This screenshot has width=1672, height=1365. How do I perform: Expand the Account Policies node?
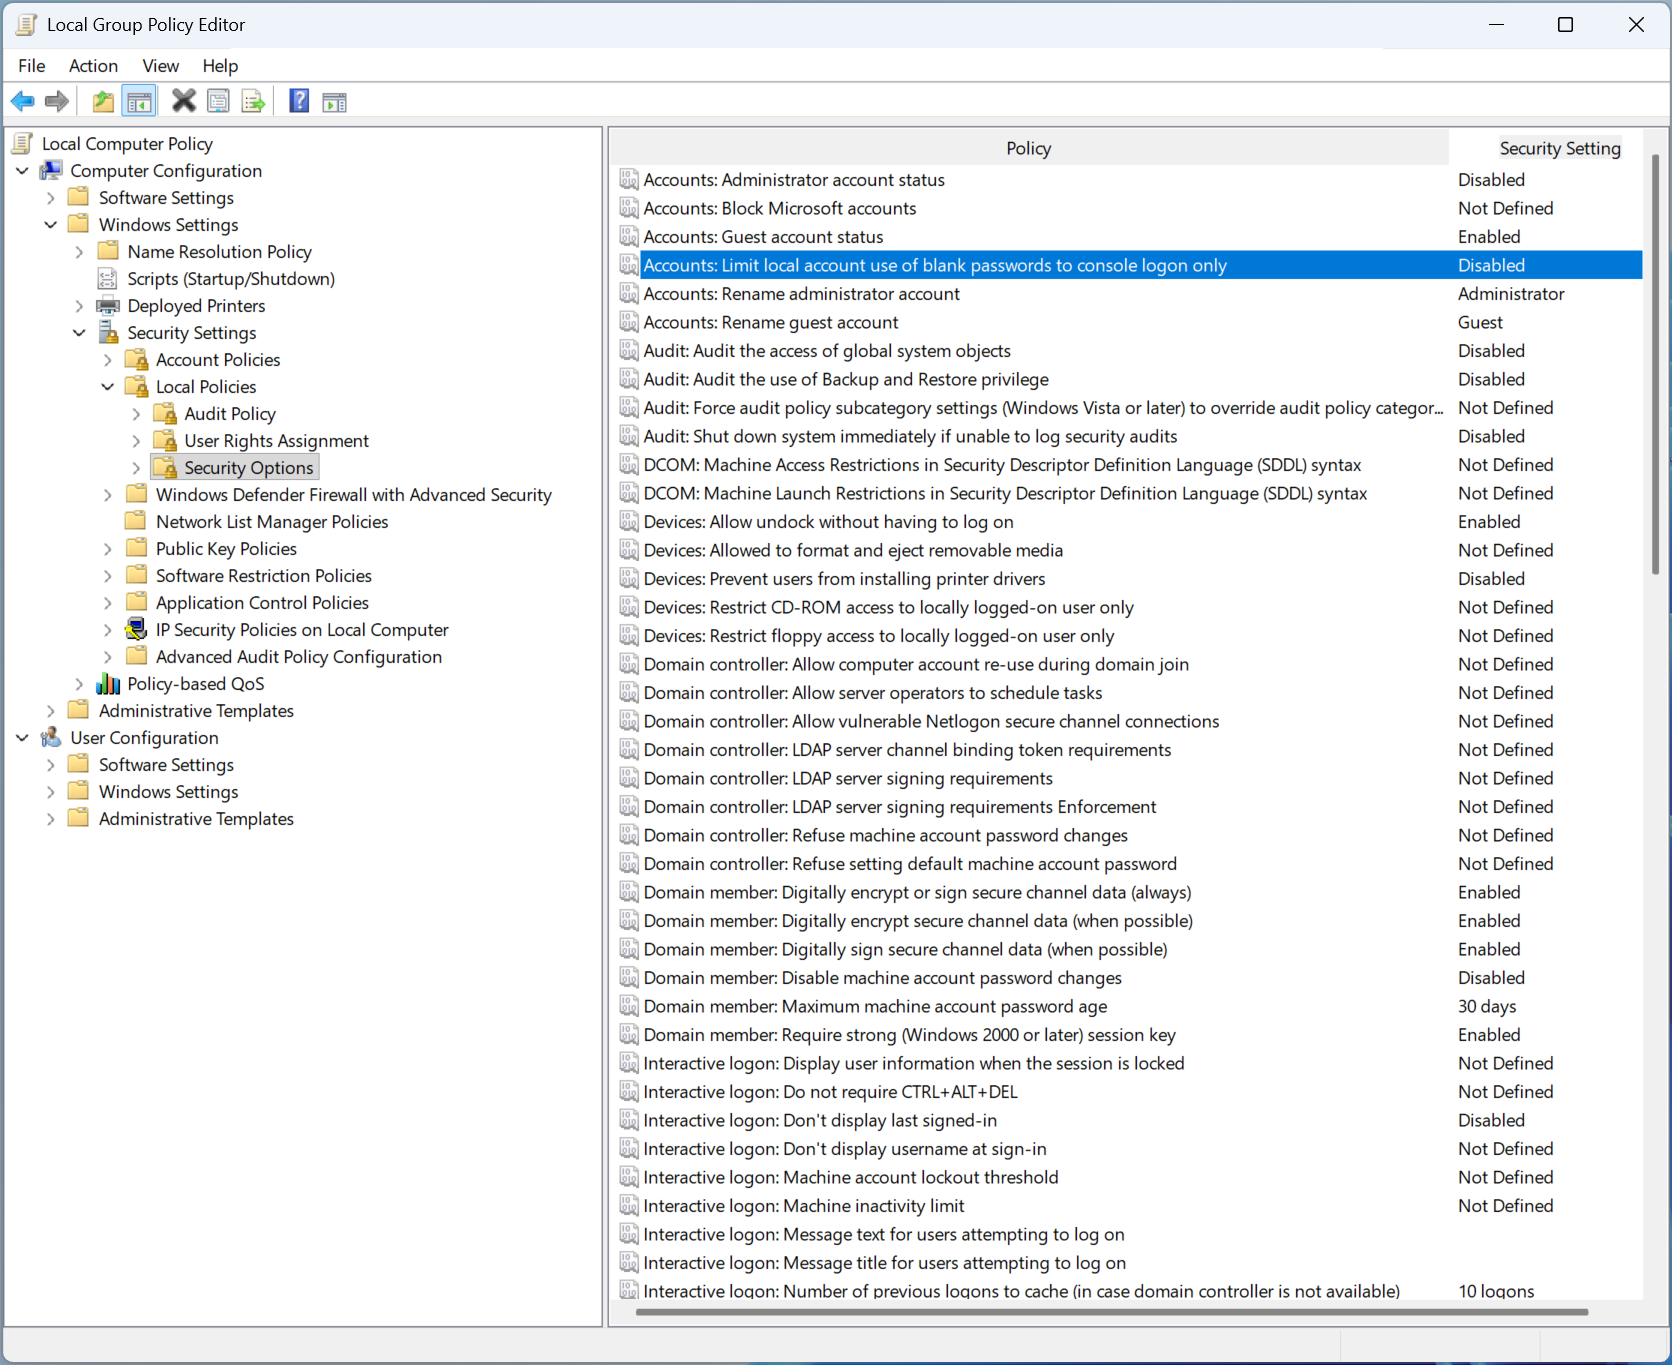[108, 360]
